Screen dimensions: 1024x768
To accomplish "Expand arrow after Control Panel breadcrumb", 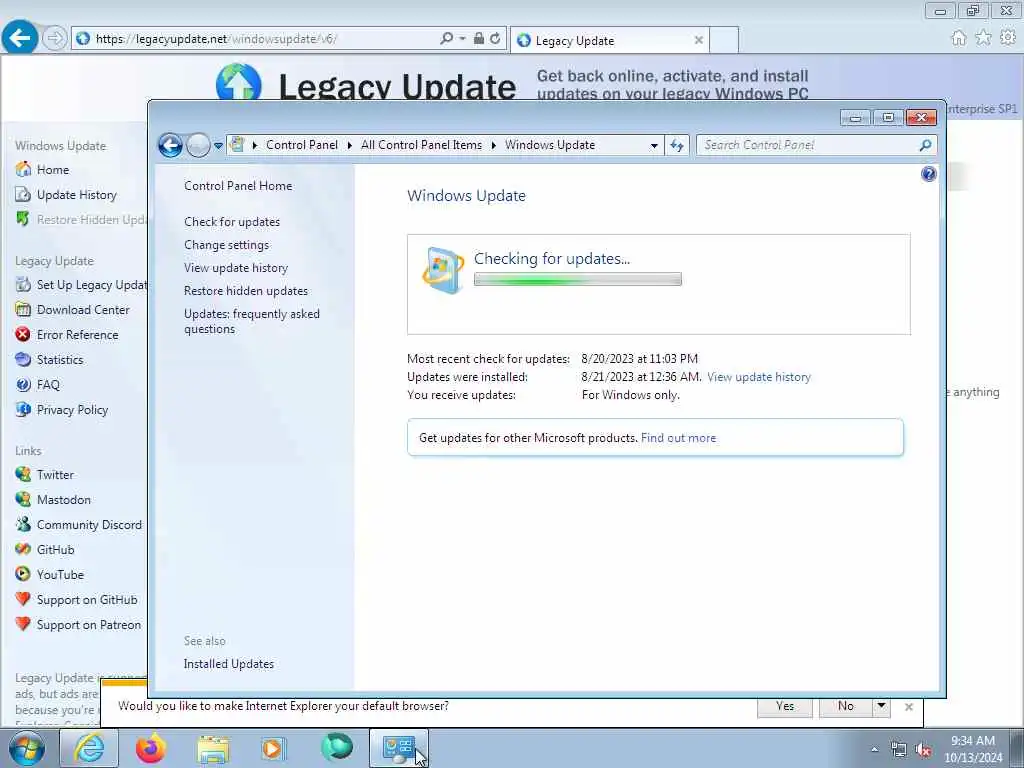I will [350, 145].
